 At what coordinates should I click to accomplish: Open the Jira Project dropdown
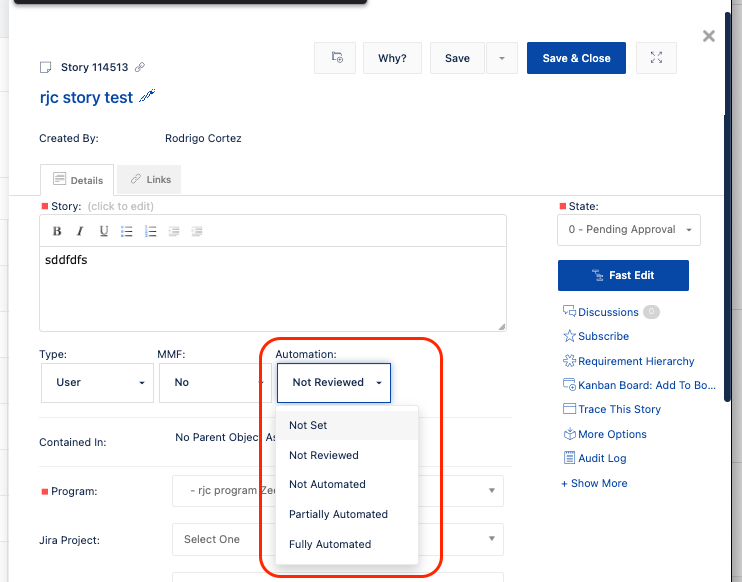click(x=338, y=539)
